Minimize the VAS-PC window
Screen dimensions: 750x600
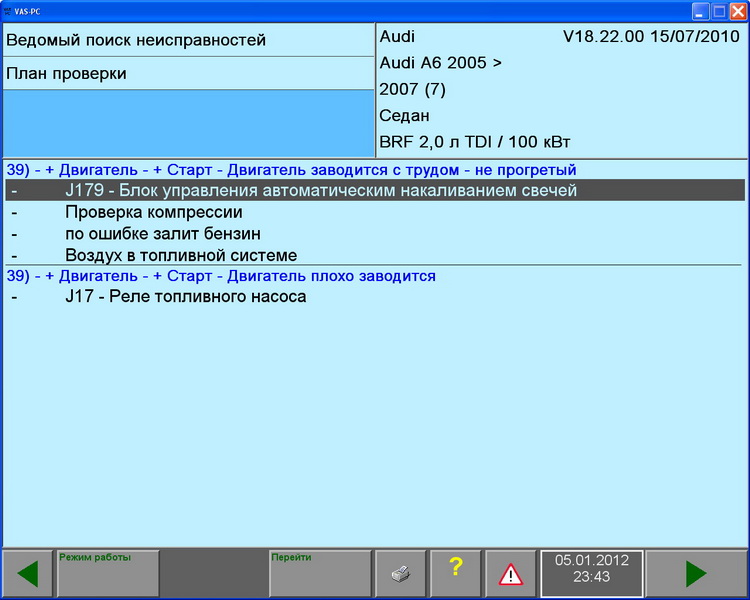699,10
